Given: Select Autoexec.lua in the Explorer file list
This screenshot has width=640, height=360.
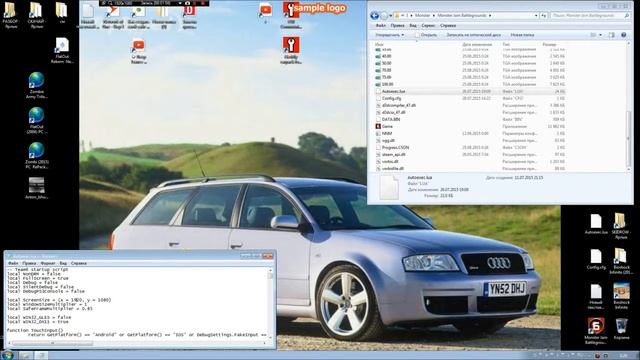Looking at the screenshot, I should 393,91.
